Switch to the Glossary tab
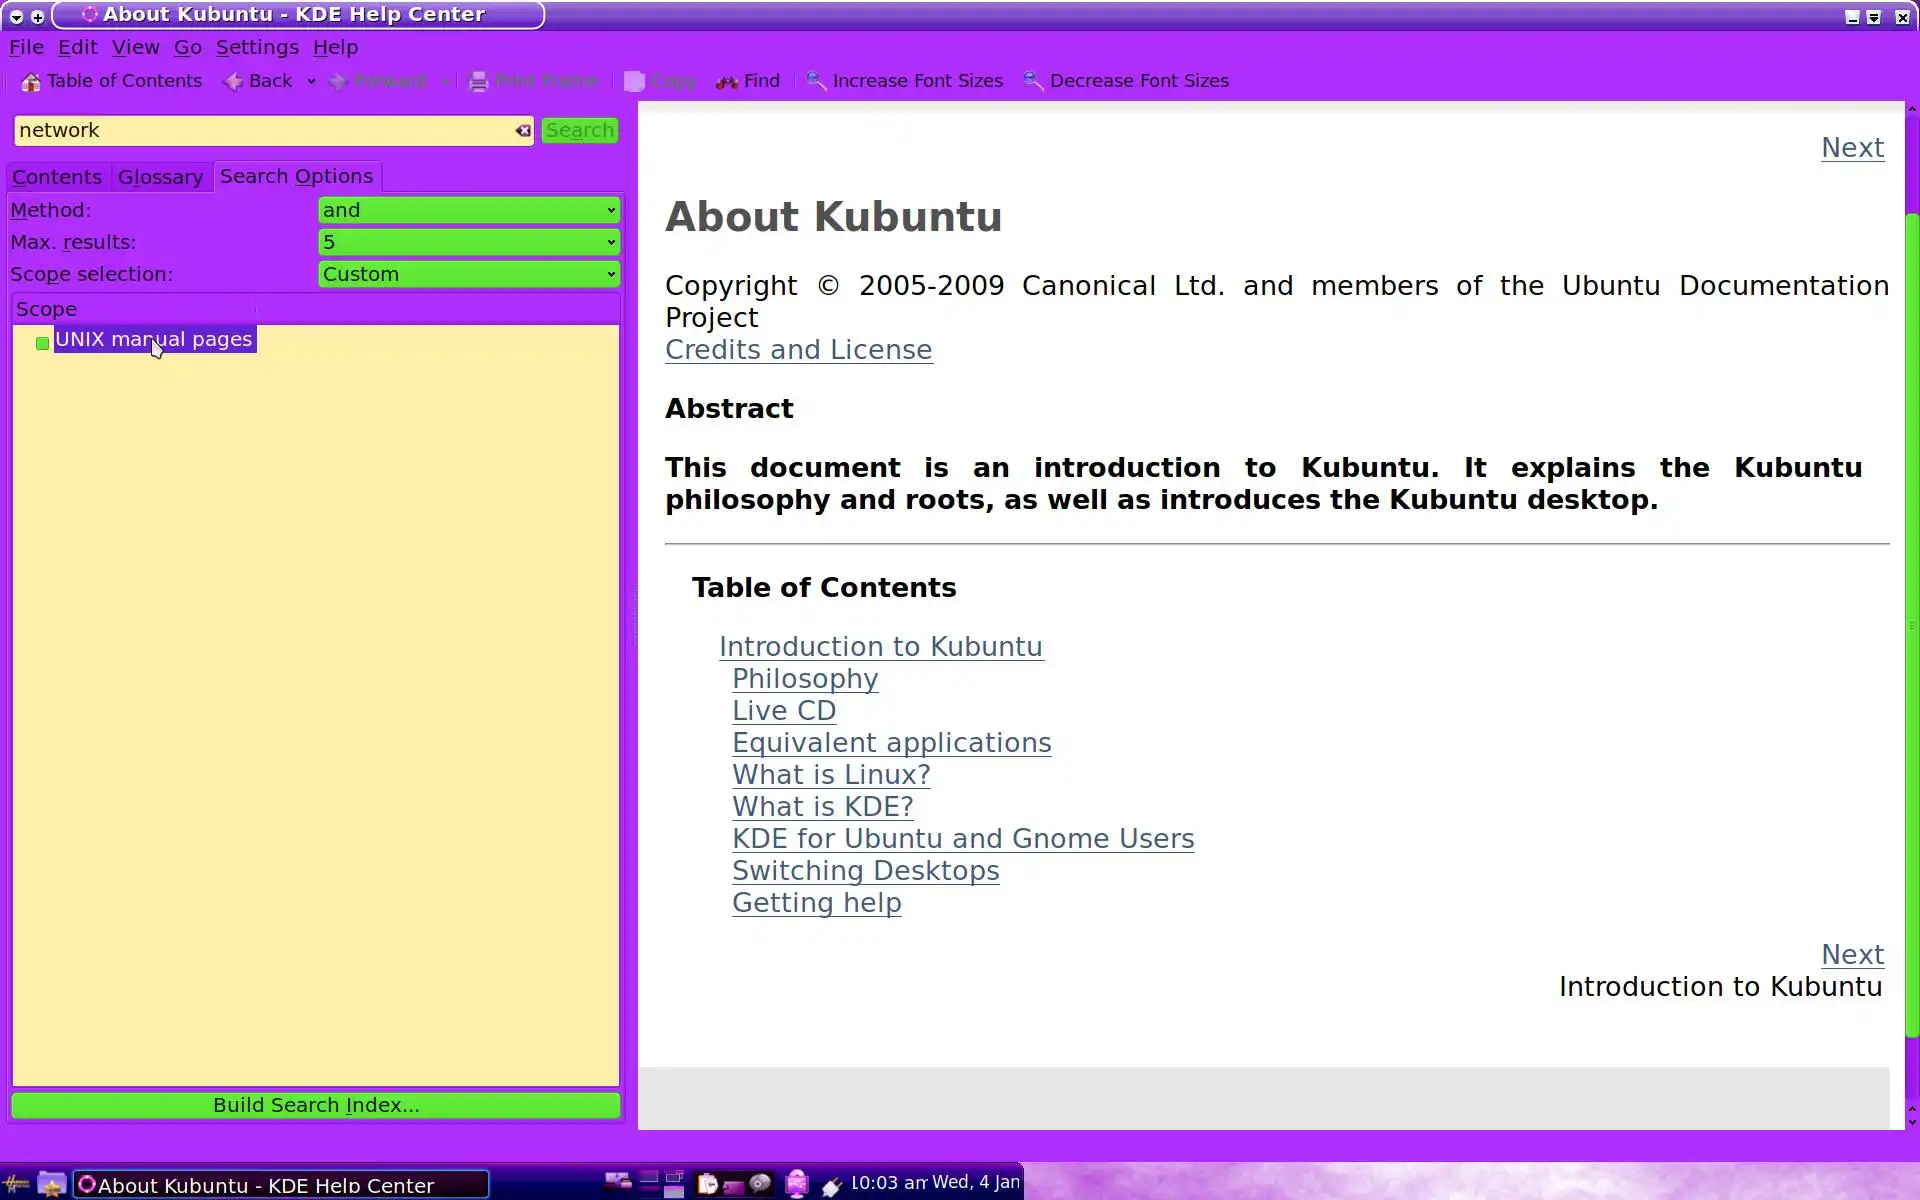The height and width of the screenshot is (1200, 1920). (160, 177)
